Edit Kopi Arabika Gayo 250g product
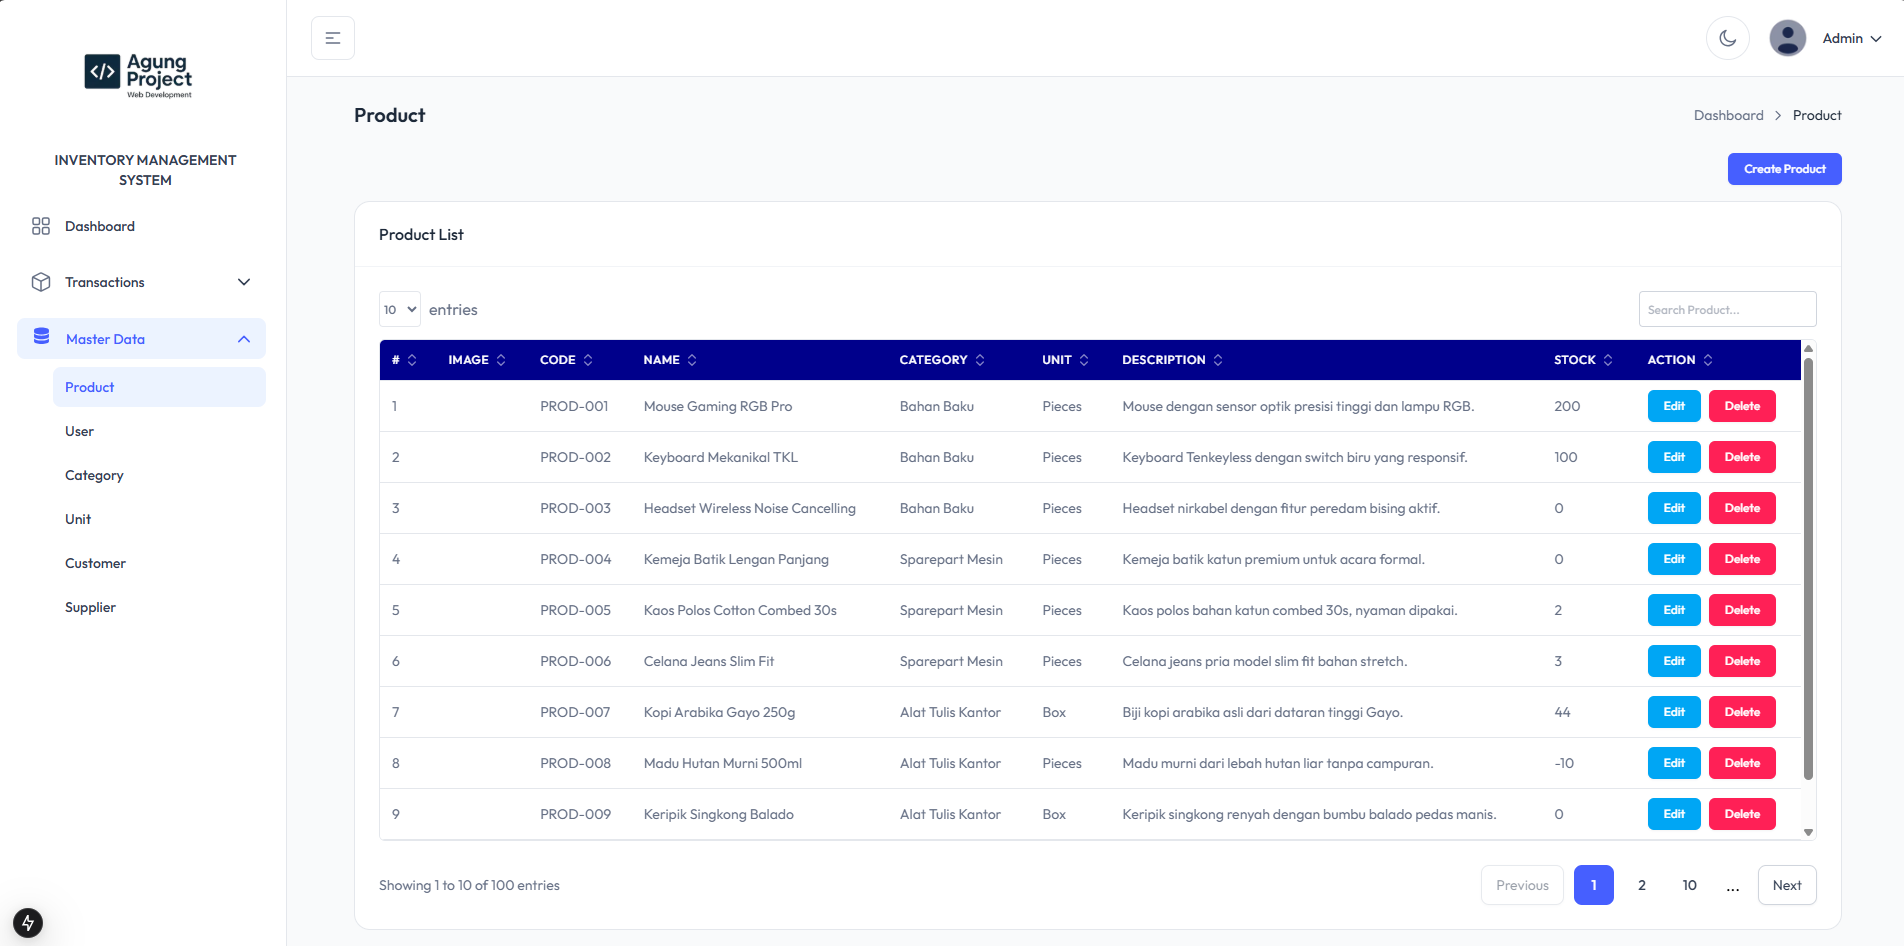Viewport: 1904px width, 946px height. pos(1674,712)
